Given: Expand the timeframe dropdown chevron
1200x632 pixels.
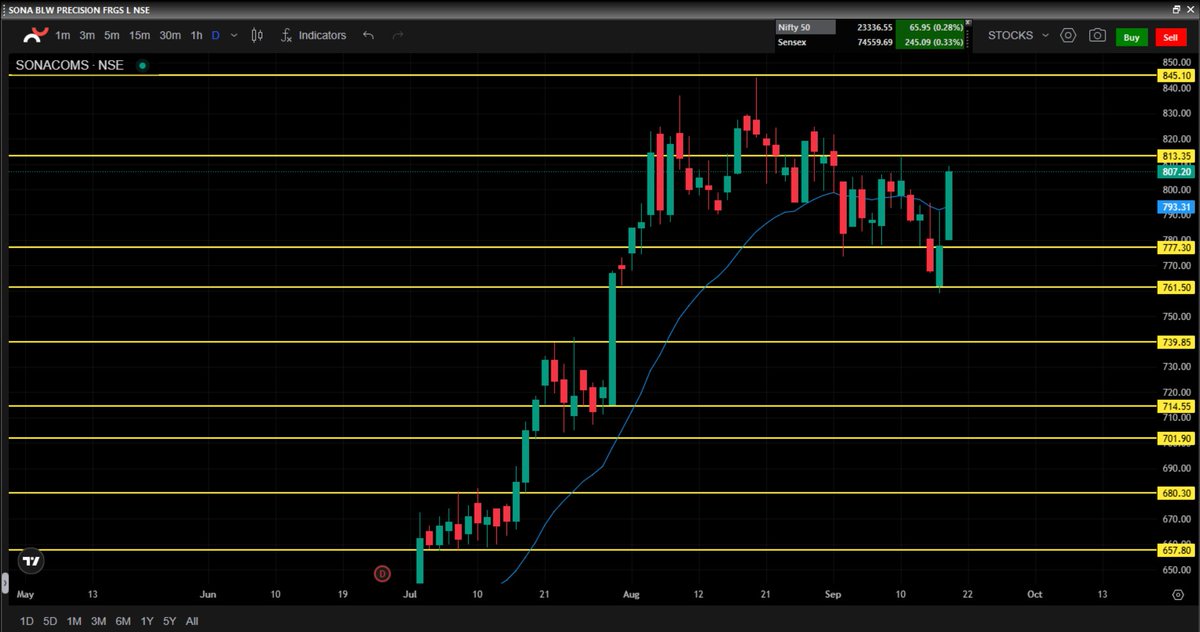Looking at the screenshot, I should (234, 35).
